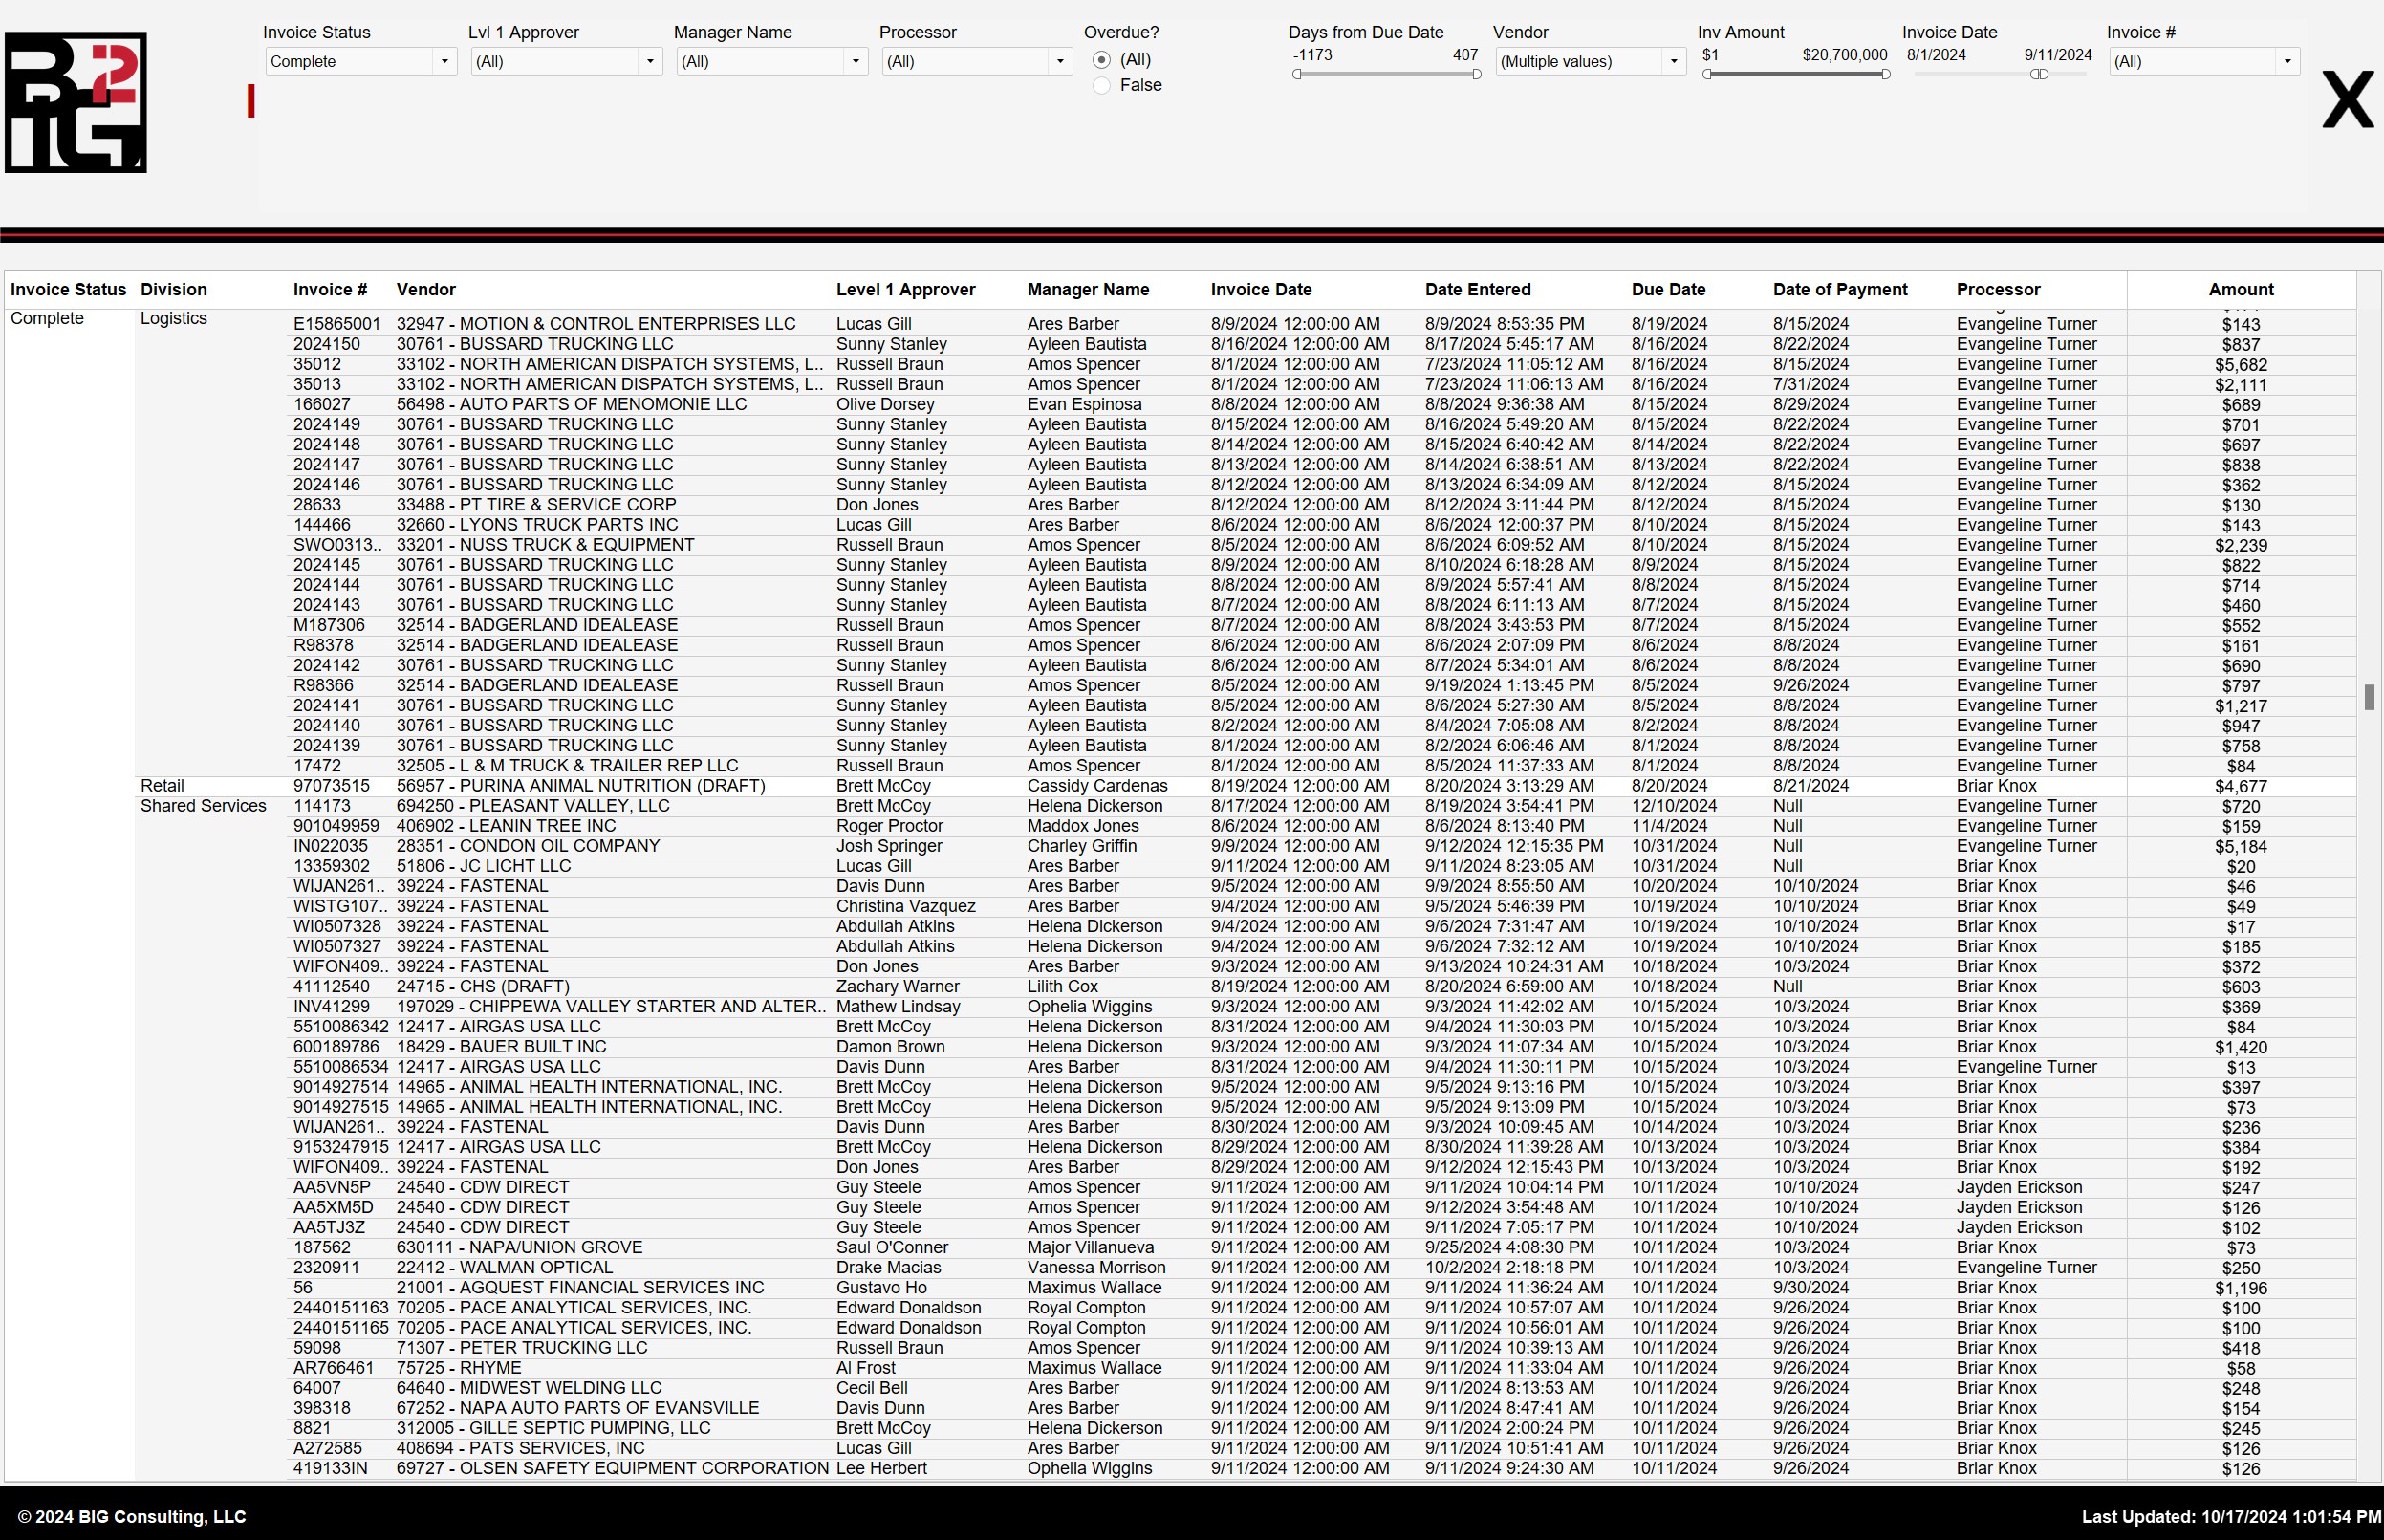Click vendor NAPA/UNION GROVE
The height and width of the screenshot is (1540, 2384).
pos(519,1248)
